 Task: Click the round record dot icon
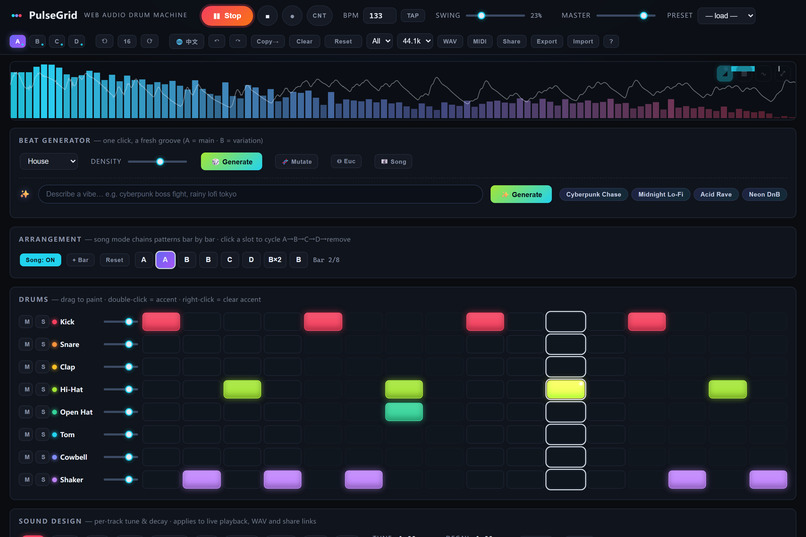tap(292, 16)
